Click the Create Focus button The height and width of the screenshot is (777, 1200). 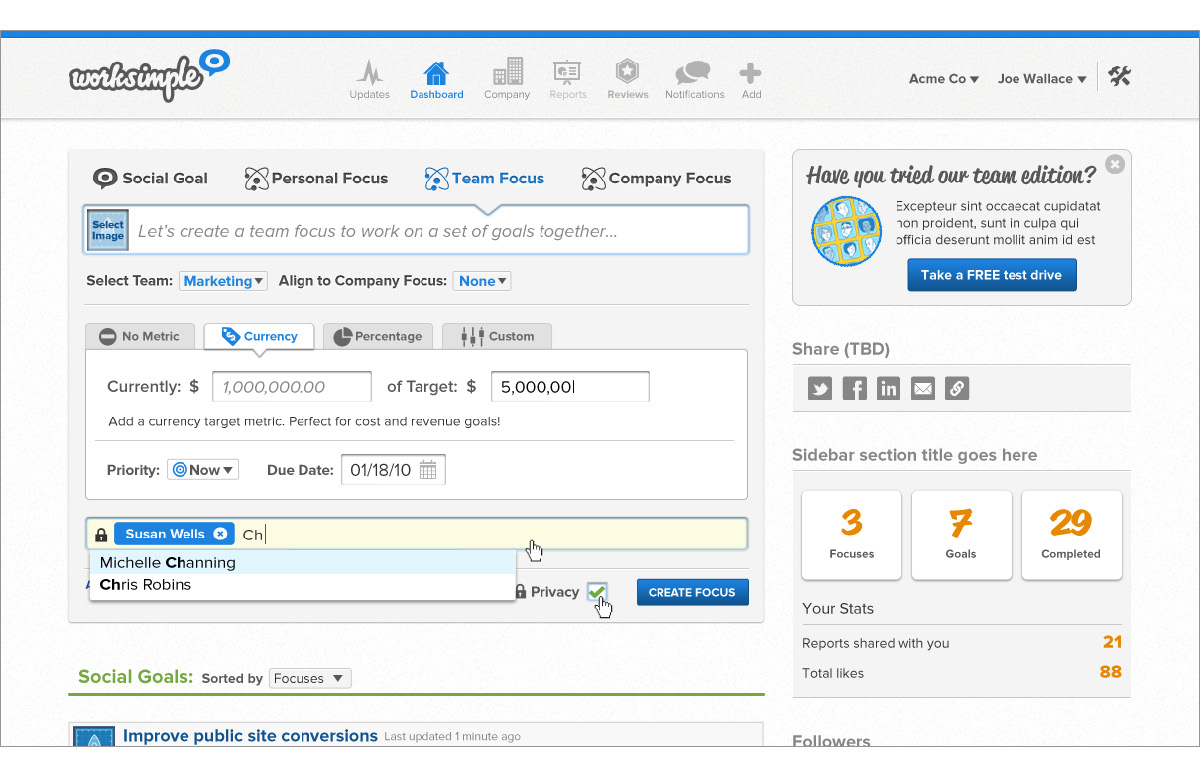tap(692, 592)
